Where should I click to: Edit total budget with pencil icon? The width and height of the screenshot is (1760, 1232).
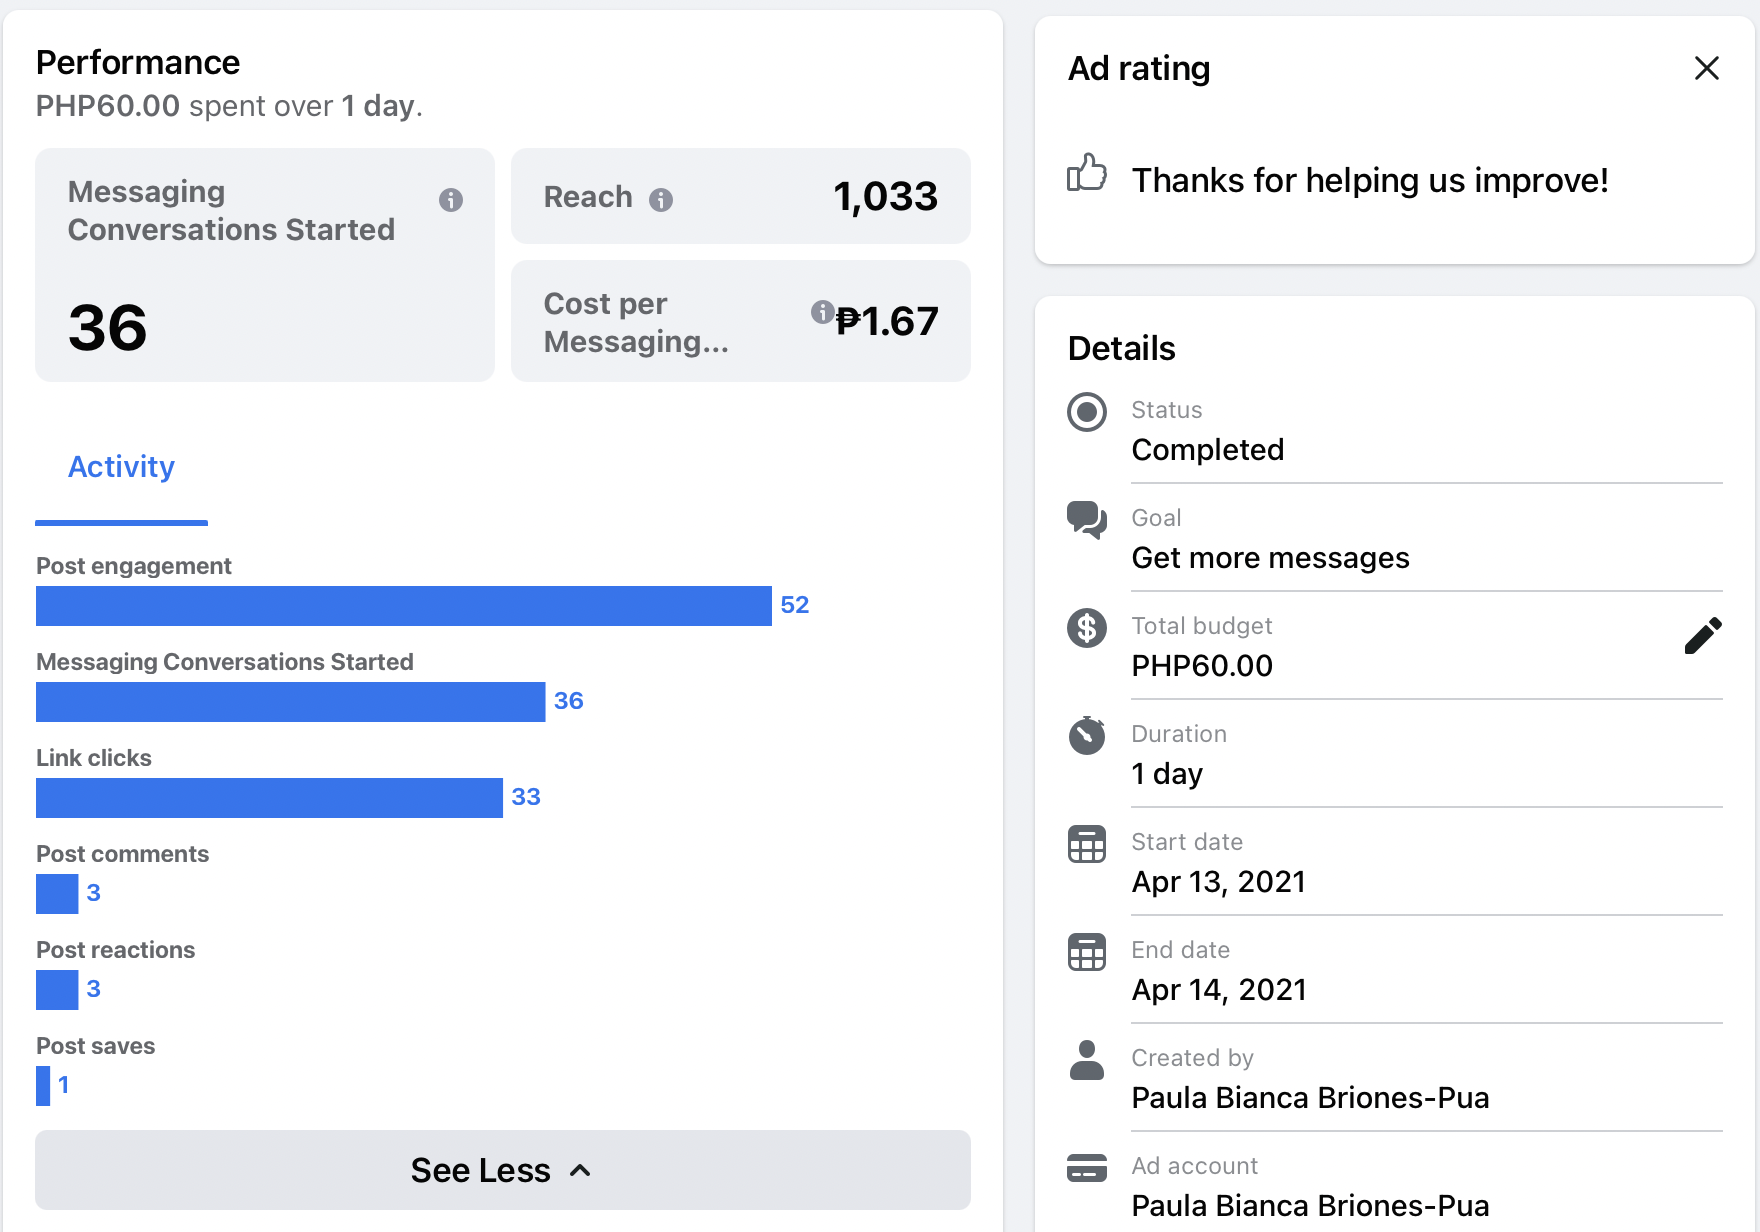pyautogui.click(x=1703, y=636)
